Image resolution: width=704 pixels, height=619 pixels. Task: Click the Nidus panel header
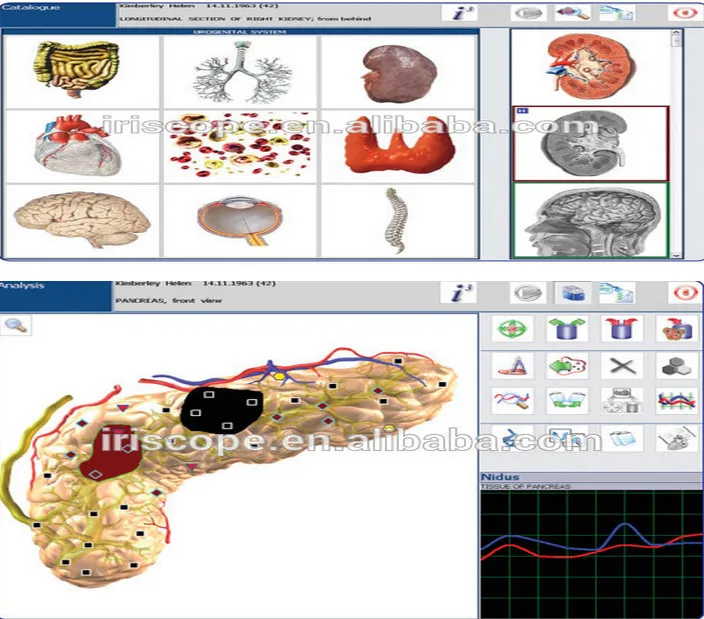point(592,477)
